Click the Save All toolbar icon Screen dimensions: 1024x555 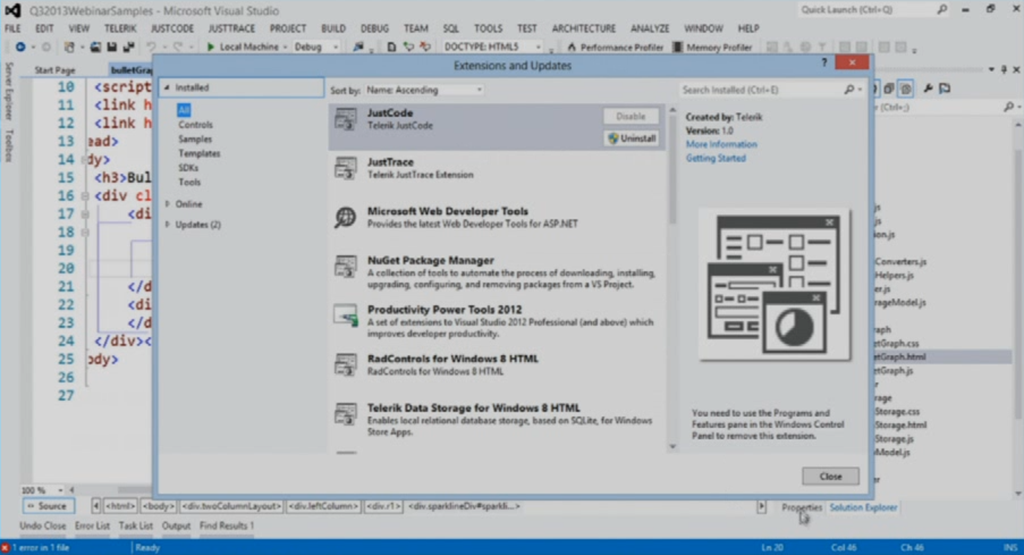point(129,47)
